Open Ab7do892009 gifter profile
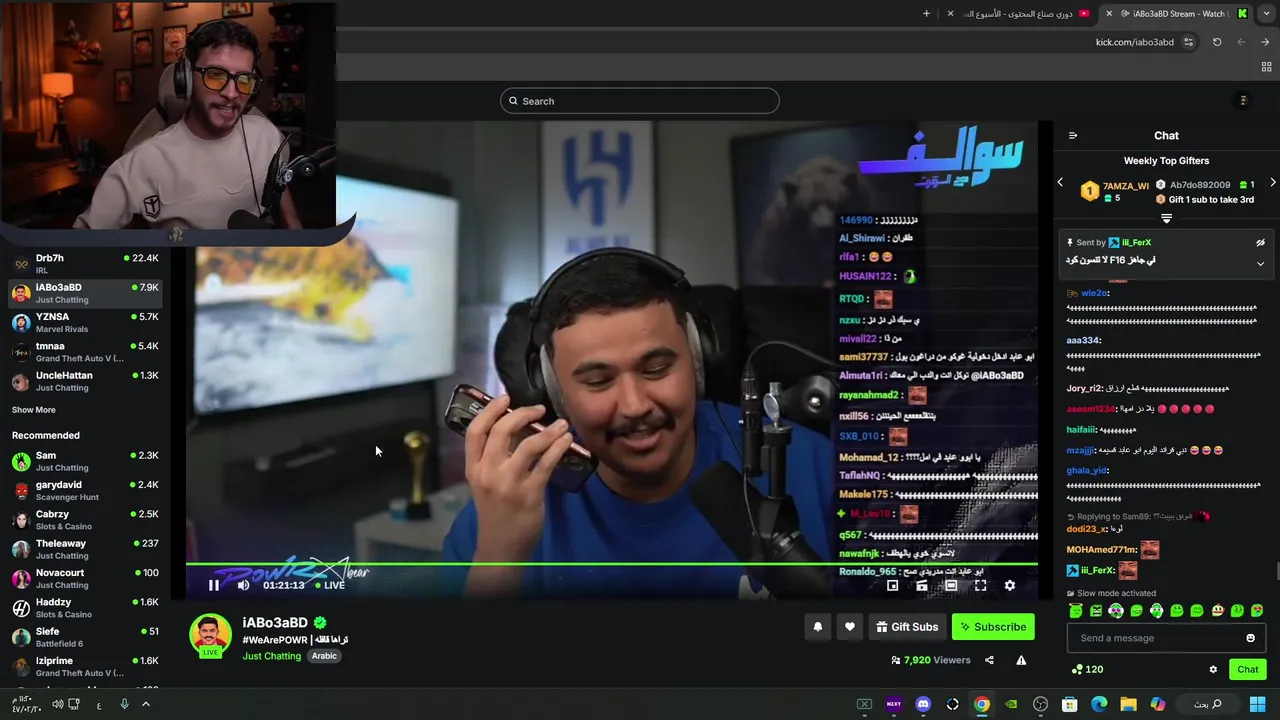 point(1200,185)
